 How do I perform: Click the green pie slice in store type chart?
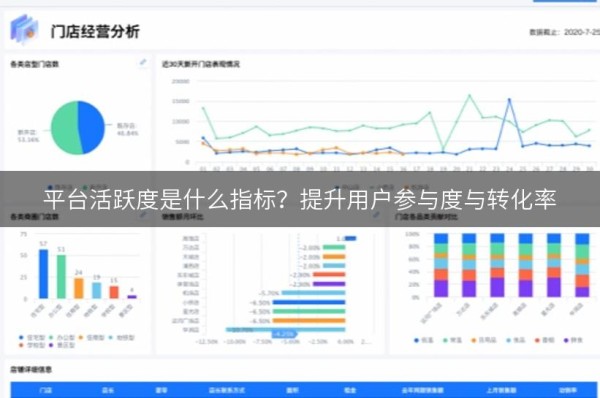[x=66, y=128]
